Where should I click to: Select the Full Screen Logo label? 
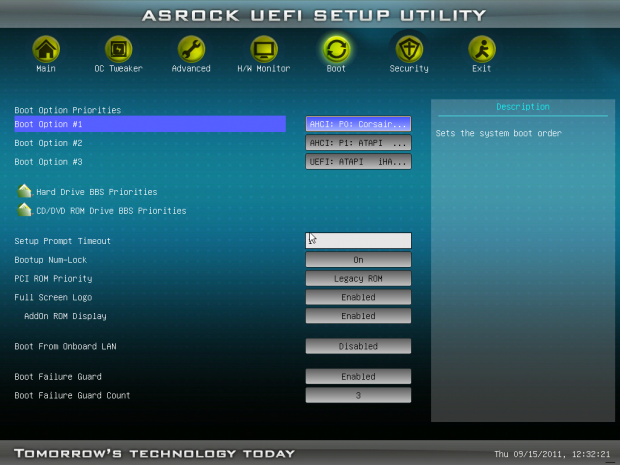(53, 297)
